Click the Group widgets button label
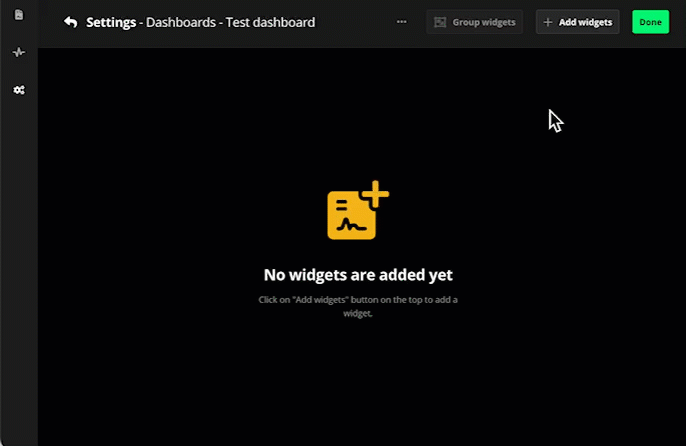The image size is (686, 446). click(x=484, y=22)
